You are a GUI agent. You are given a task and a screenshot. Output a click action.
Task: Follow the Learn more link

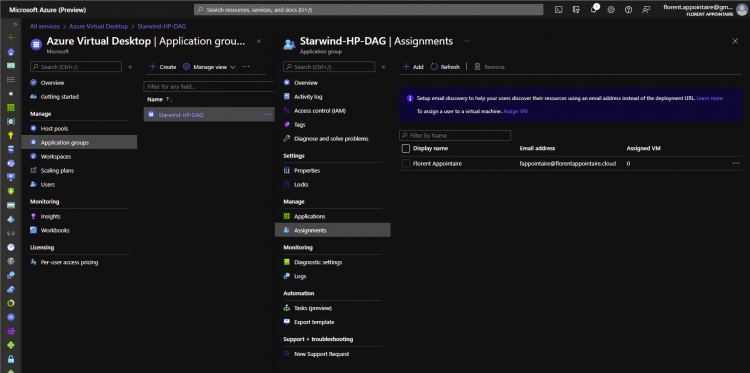(709, 99)
